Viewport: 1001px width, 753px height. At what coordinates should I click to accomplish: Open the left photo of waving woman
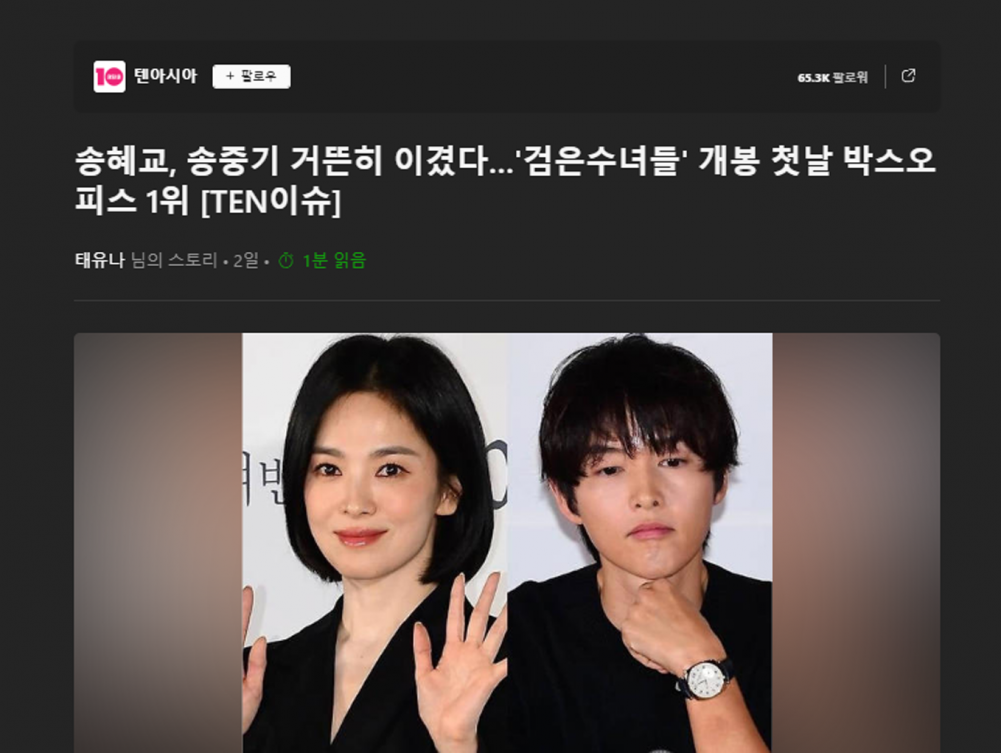click(x=375, y=543)
